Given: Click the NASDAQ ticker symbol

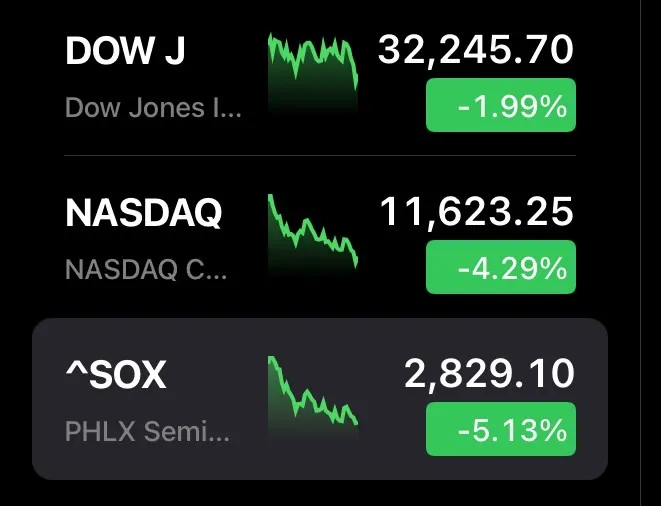Looking at the screenshot, I should tap(143, 213).
